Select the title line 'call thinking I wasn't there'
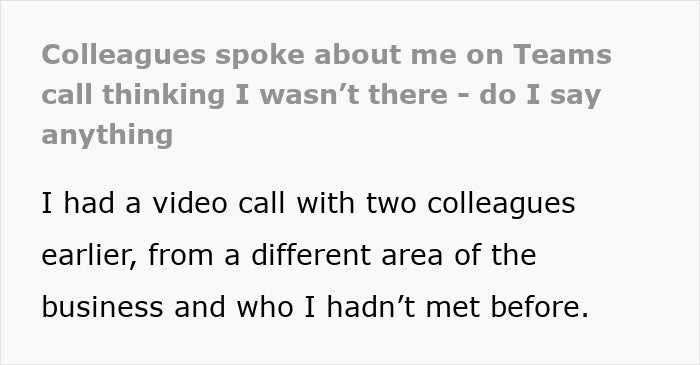Screen dimensions: 700x365 click(x=245, y=95)
